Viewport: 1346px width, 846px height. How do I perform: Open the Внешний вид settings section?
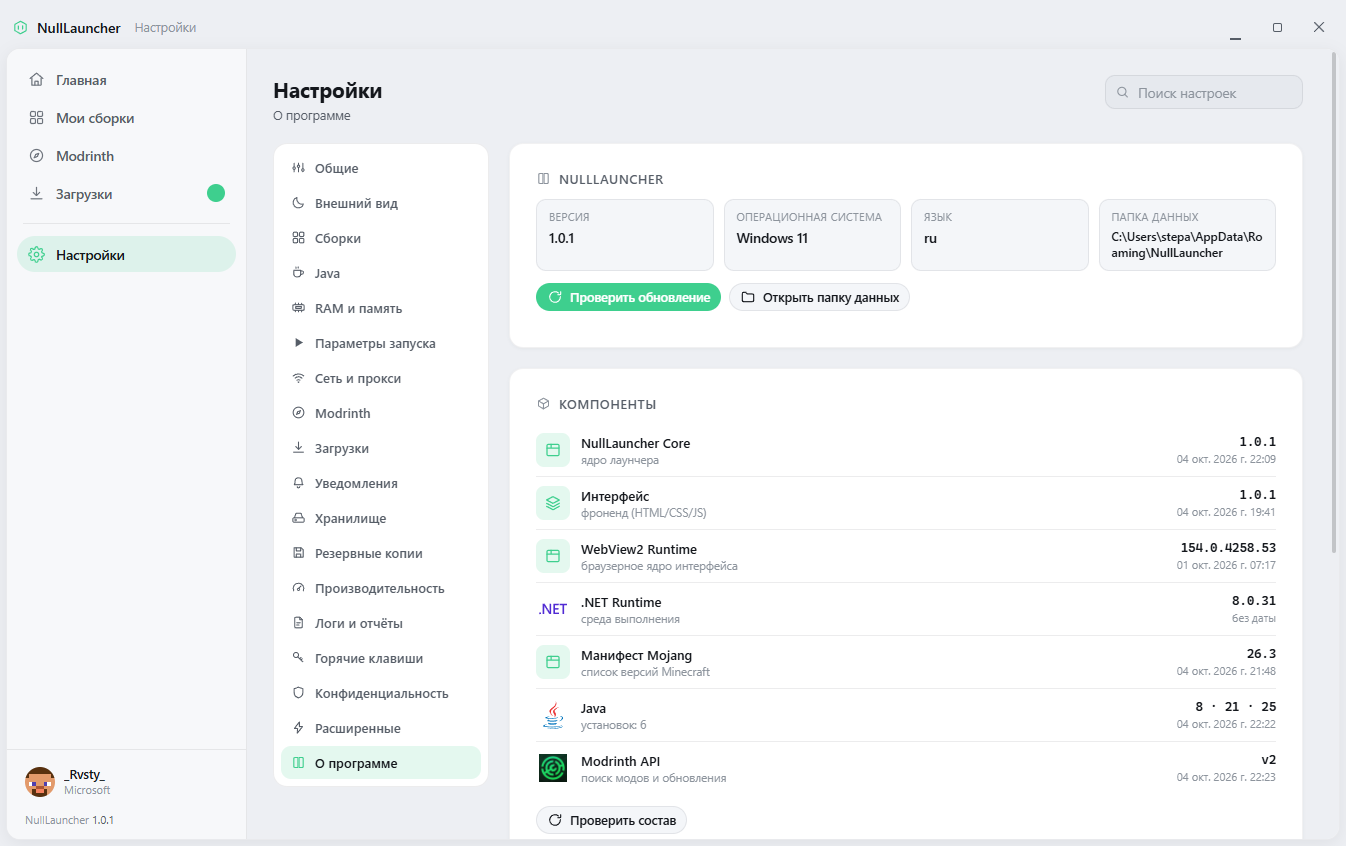[x=381, y=204]
